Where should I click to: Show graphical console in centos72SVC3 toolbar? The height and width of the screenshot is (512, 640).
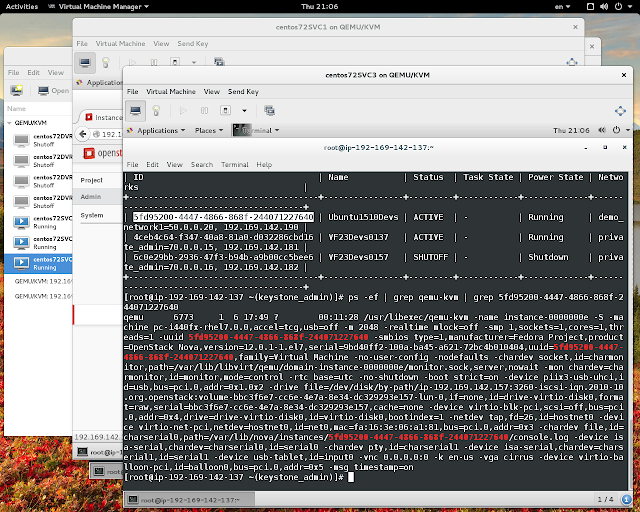[135, 110]
